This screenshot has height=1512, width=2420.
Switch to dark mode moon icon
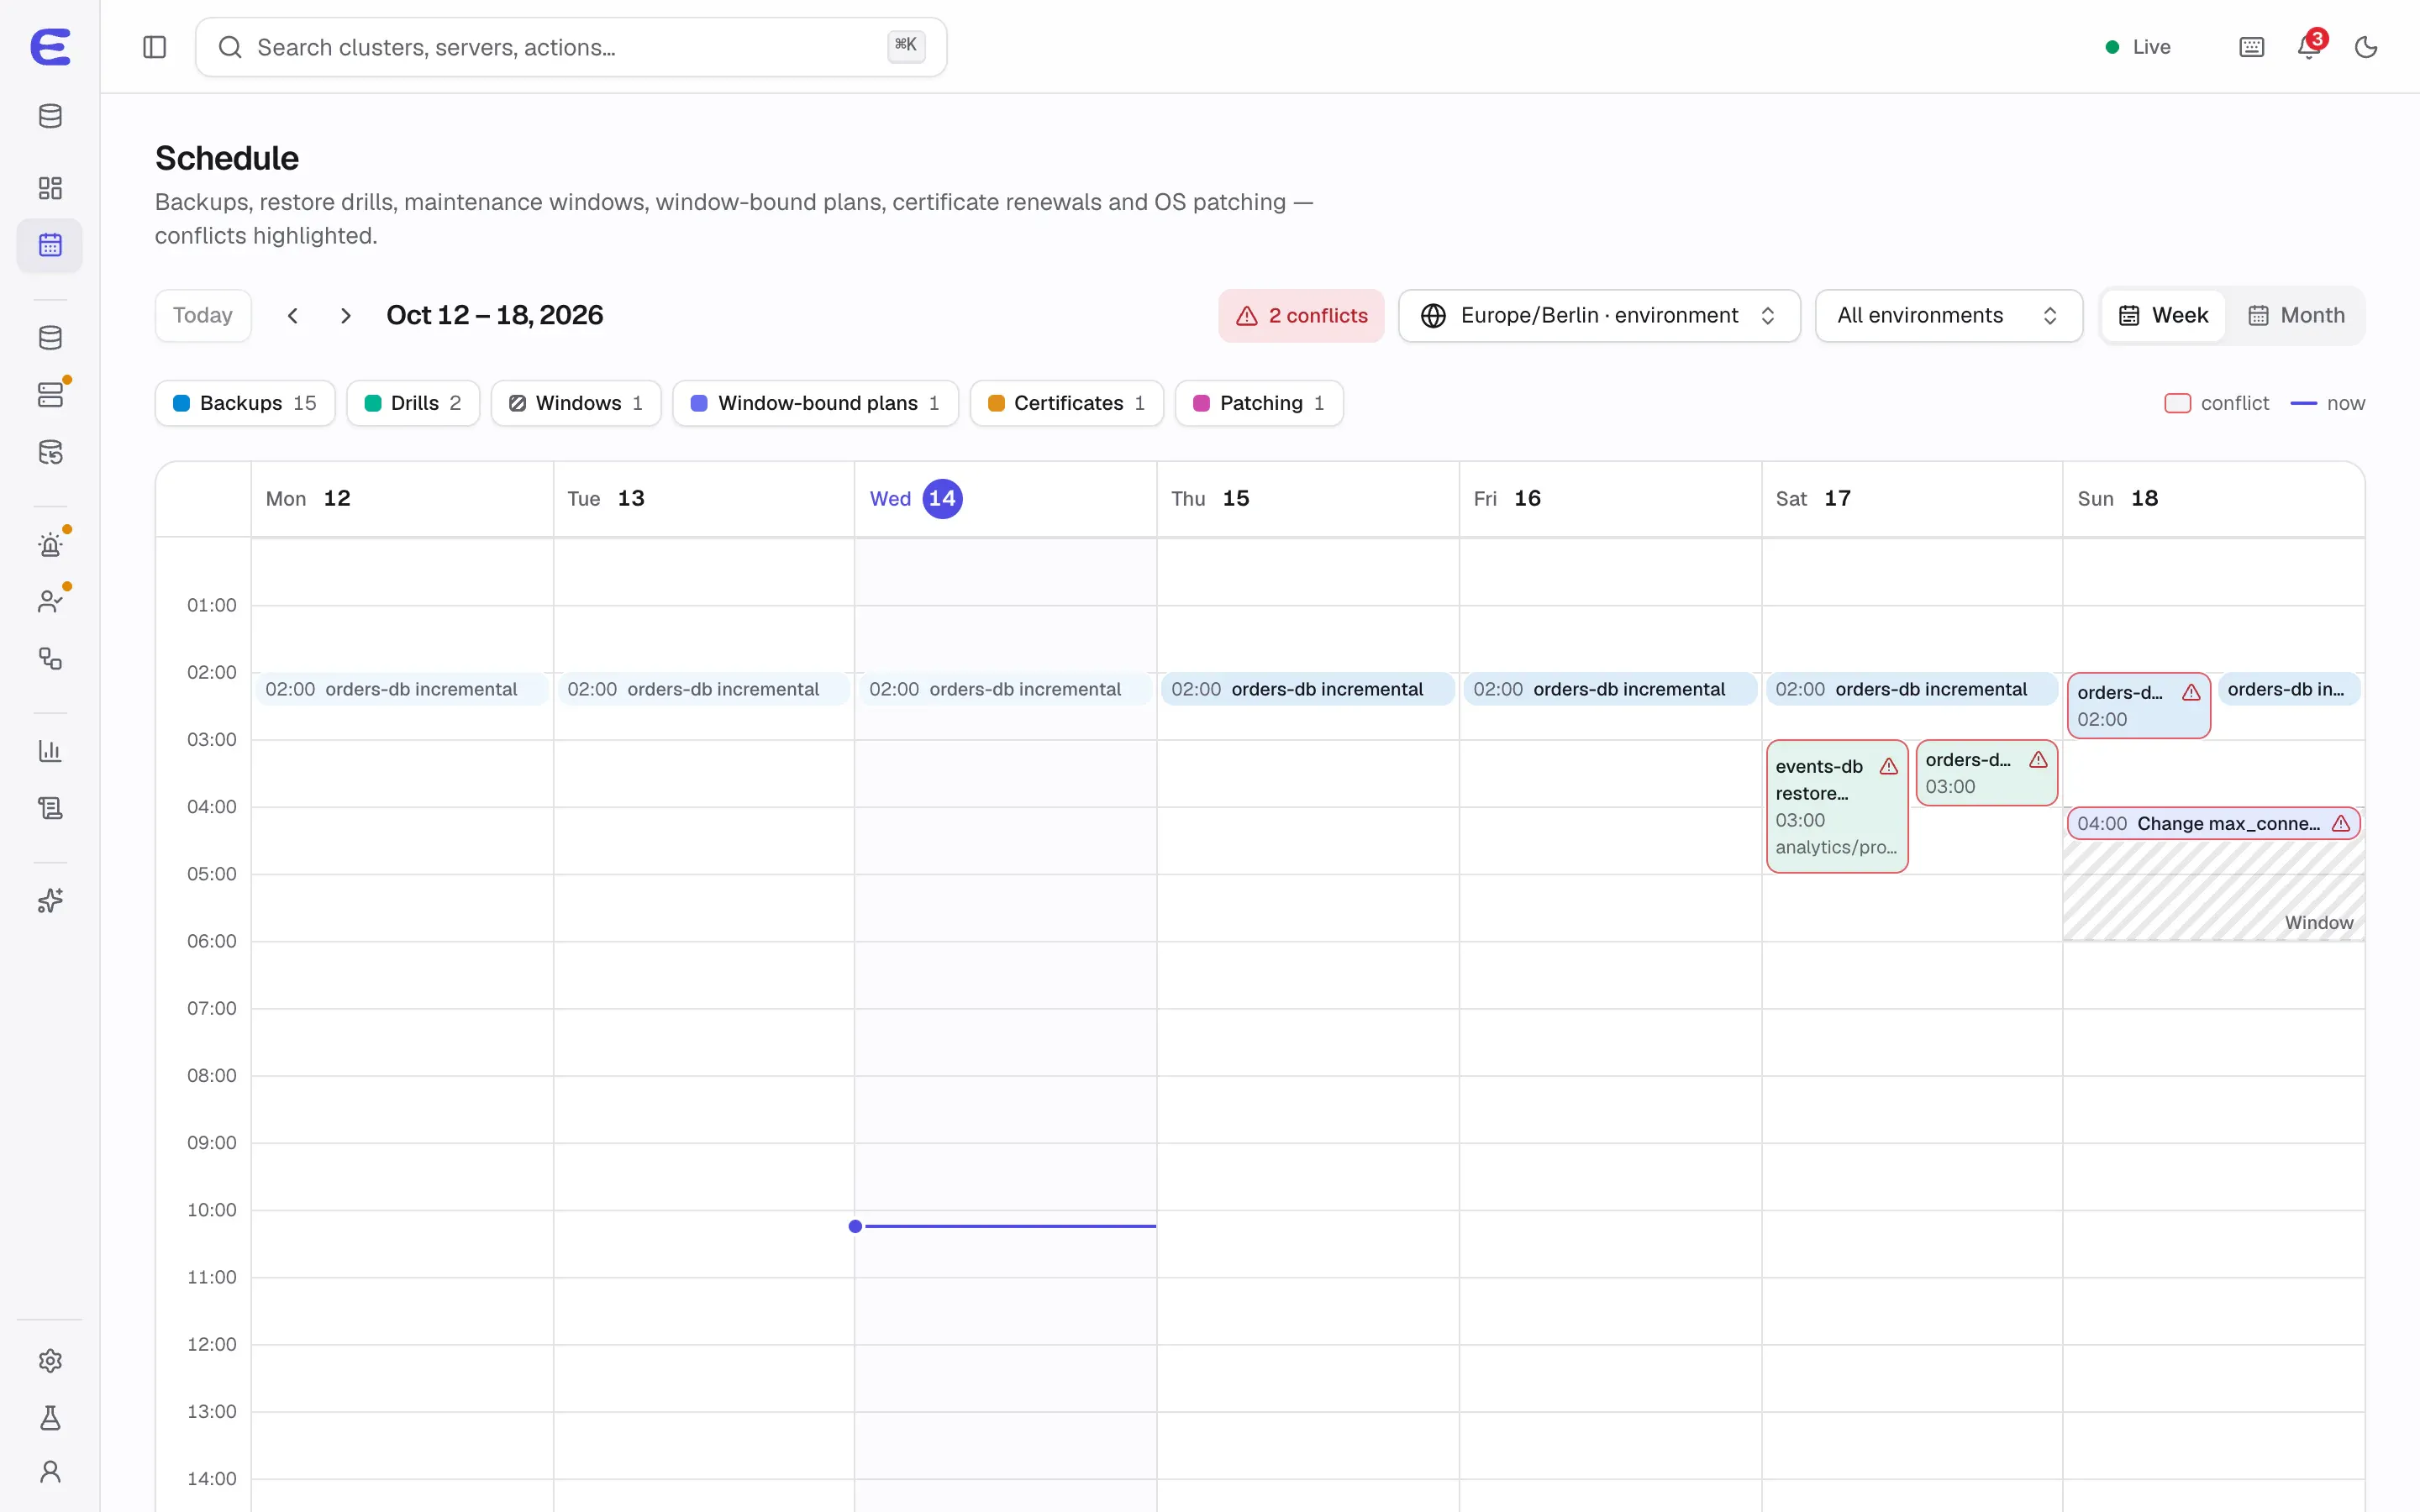point(2365,47)
